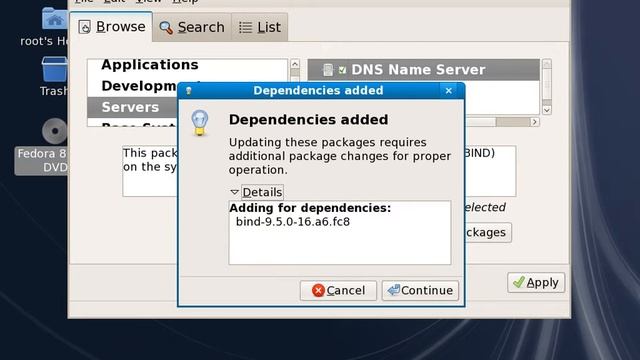Click the Continue button in the dialog
Viewport: 640px width, 360px height.
tap(420, 290)
